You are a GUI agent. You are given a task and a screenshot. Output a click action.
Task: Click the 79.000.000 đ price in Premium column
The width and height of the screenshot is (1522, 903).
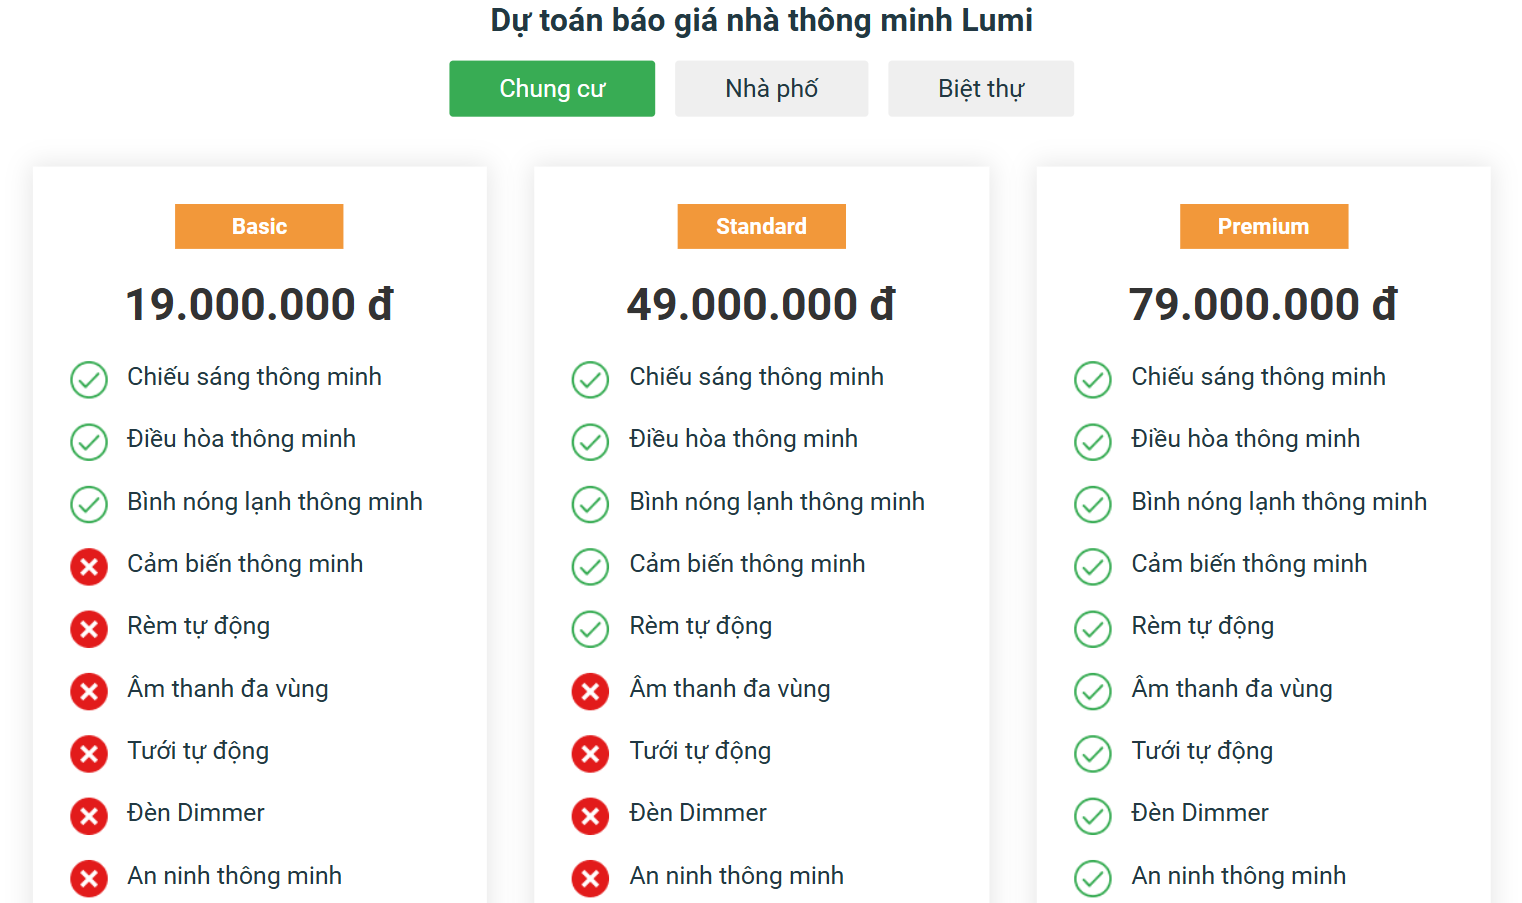1263,303
